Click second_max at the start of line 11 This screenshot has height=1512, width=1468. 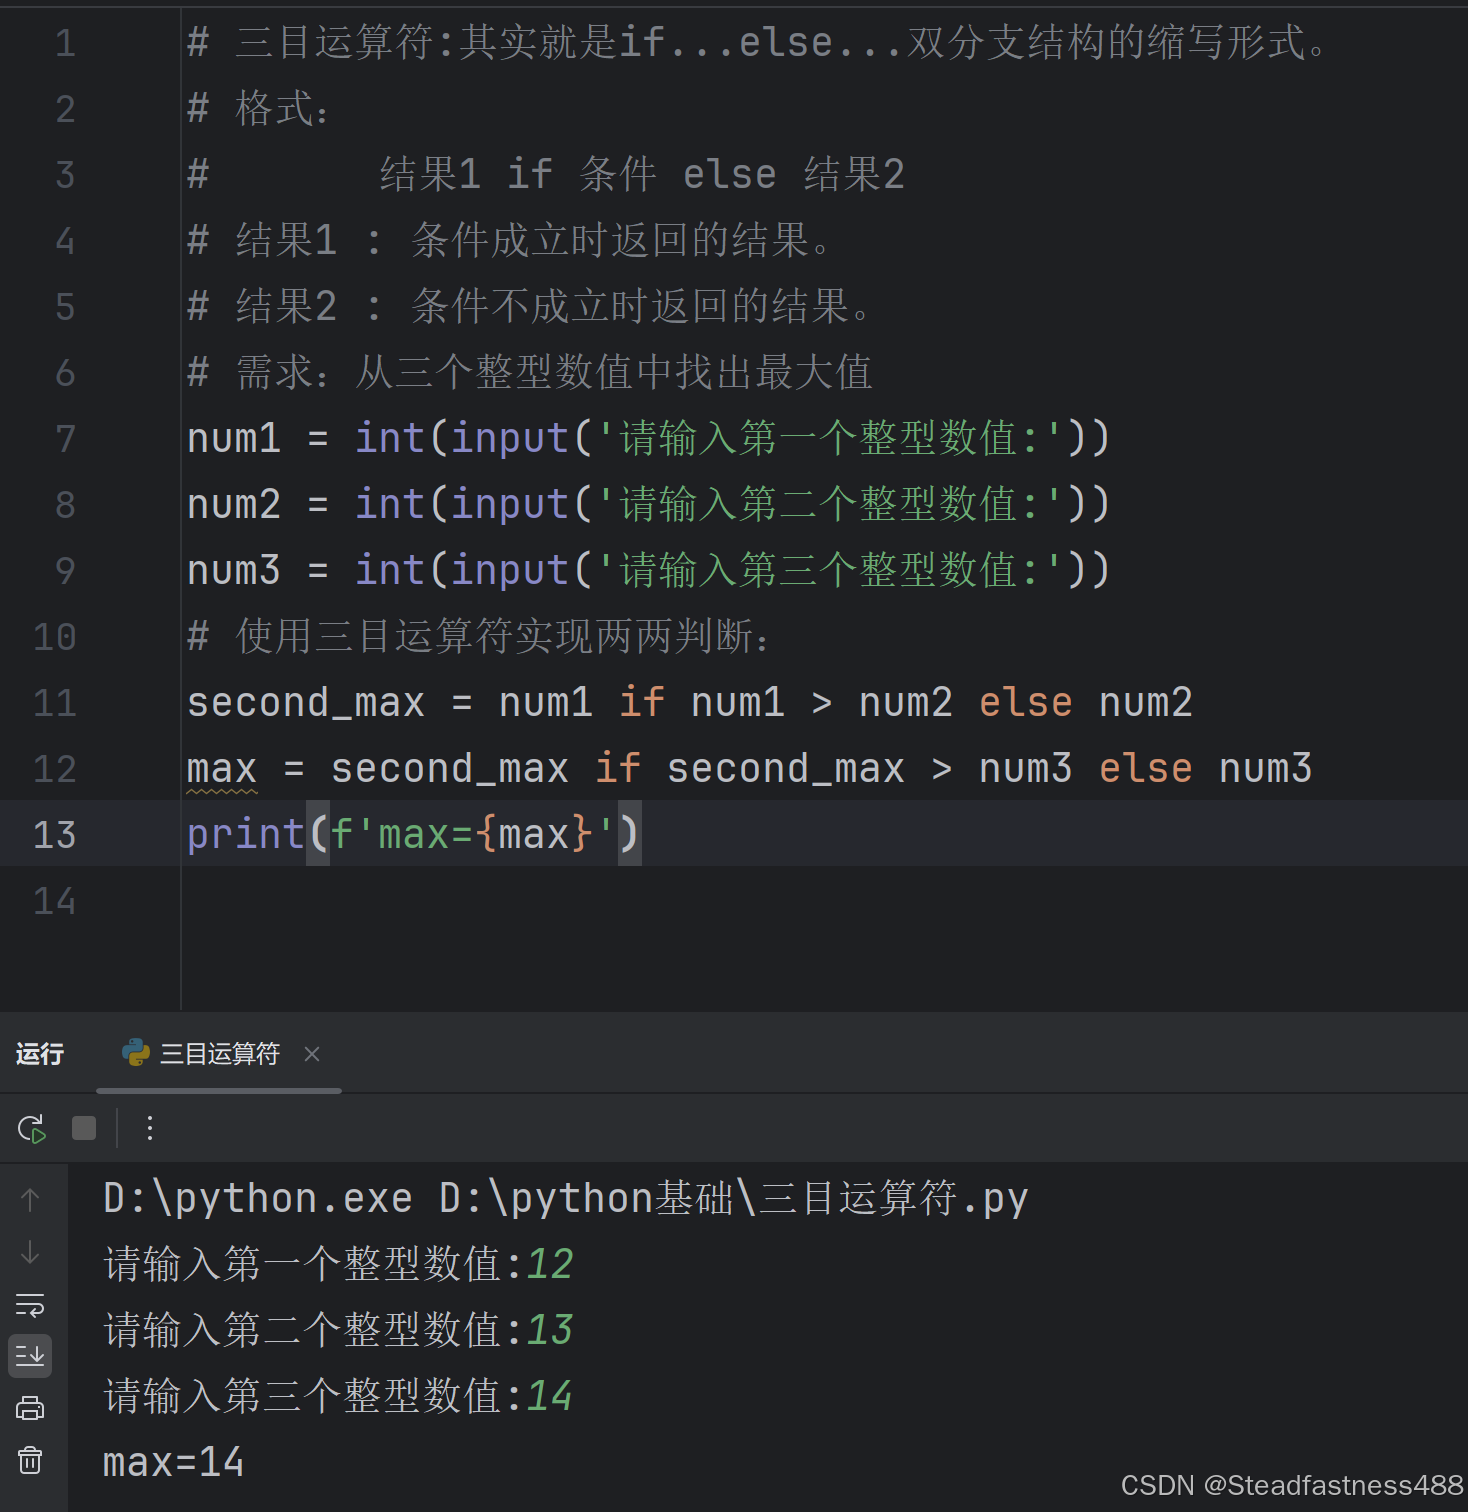(x=306, y=702)
